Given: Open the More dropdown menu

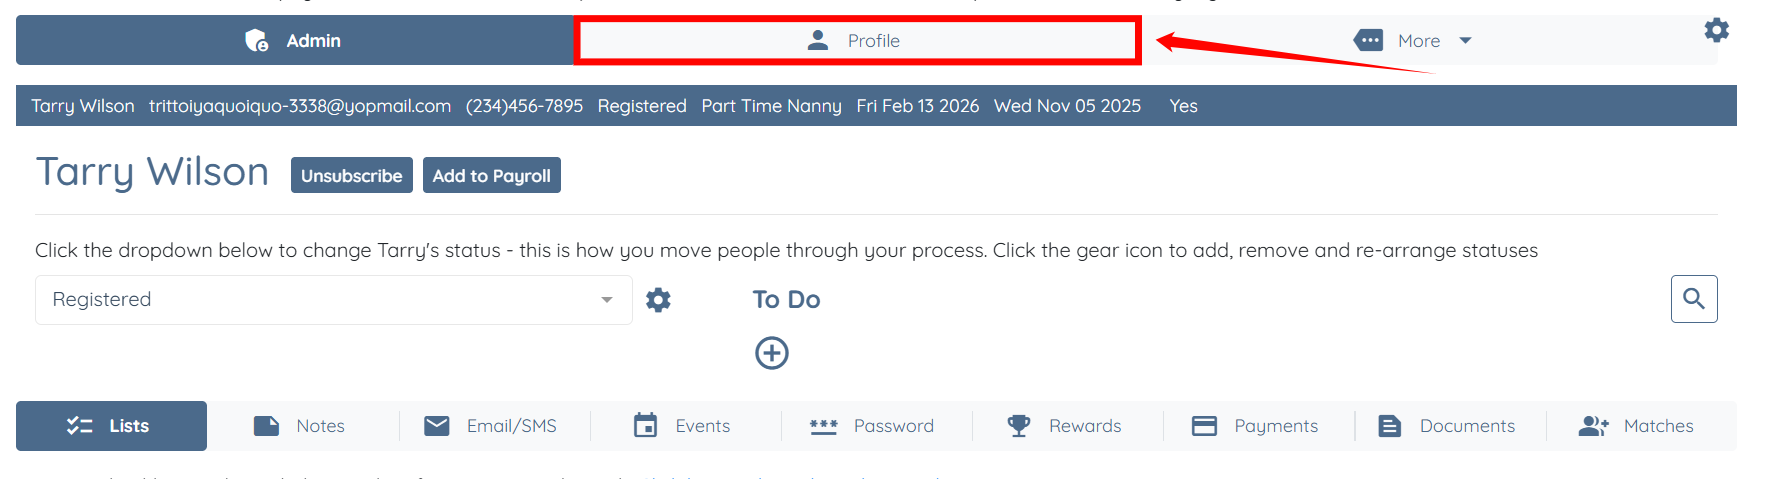Looking at the screenshot, I should [1412, 40].
